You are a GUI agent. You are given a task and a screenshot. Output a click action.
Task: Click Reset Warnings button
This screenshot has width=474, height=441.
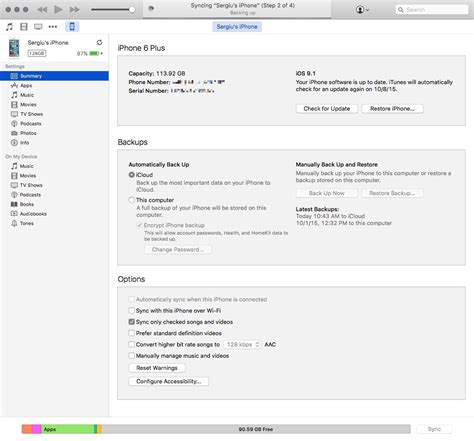pos(157,368)
